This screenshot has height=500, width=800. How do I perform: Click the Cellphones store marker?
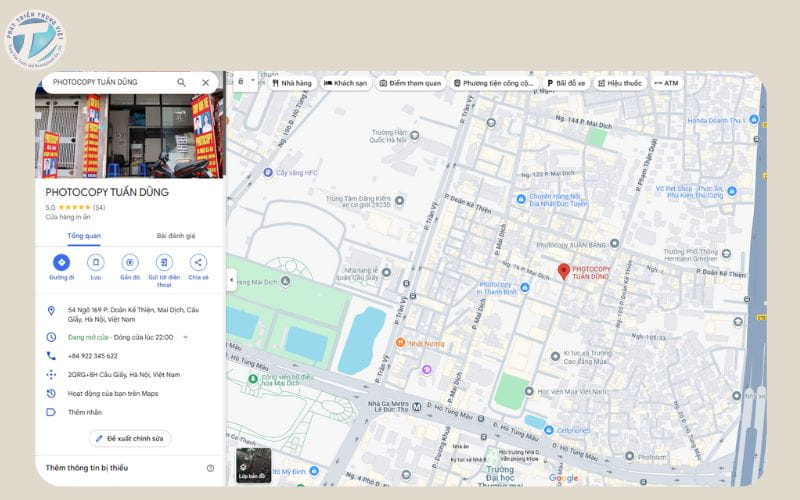coord(548,430)
